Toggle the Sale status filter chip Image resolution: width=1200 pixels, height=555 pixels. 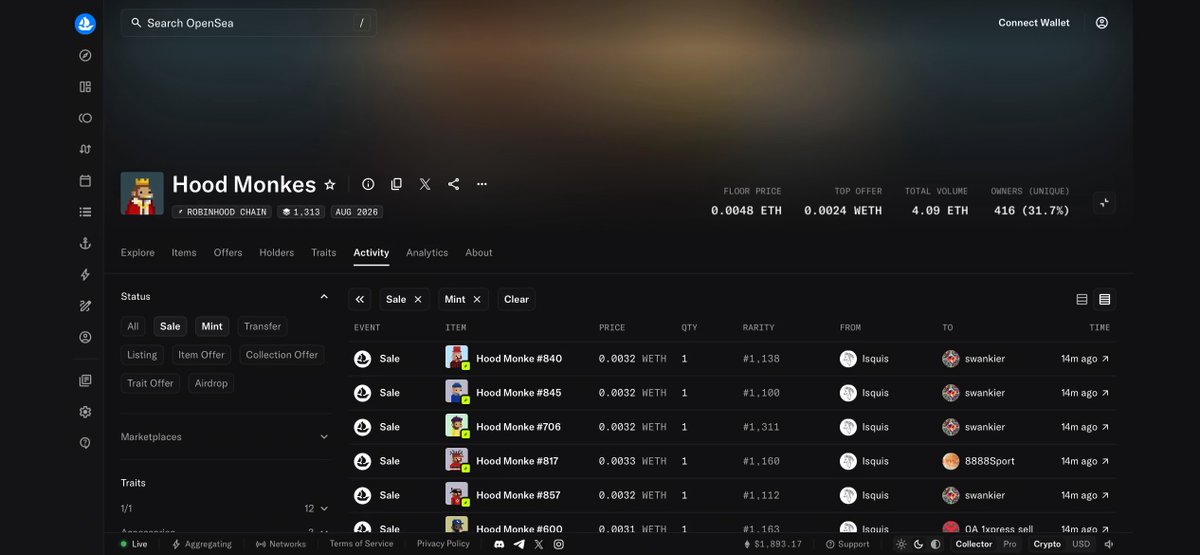pyautogui.click(x=170, y=326)
